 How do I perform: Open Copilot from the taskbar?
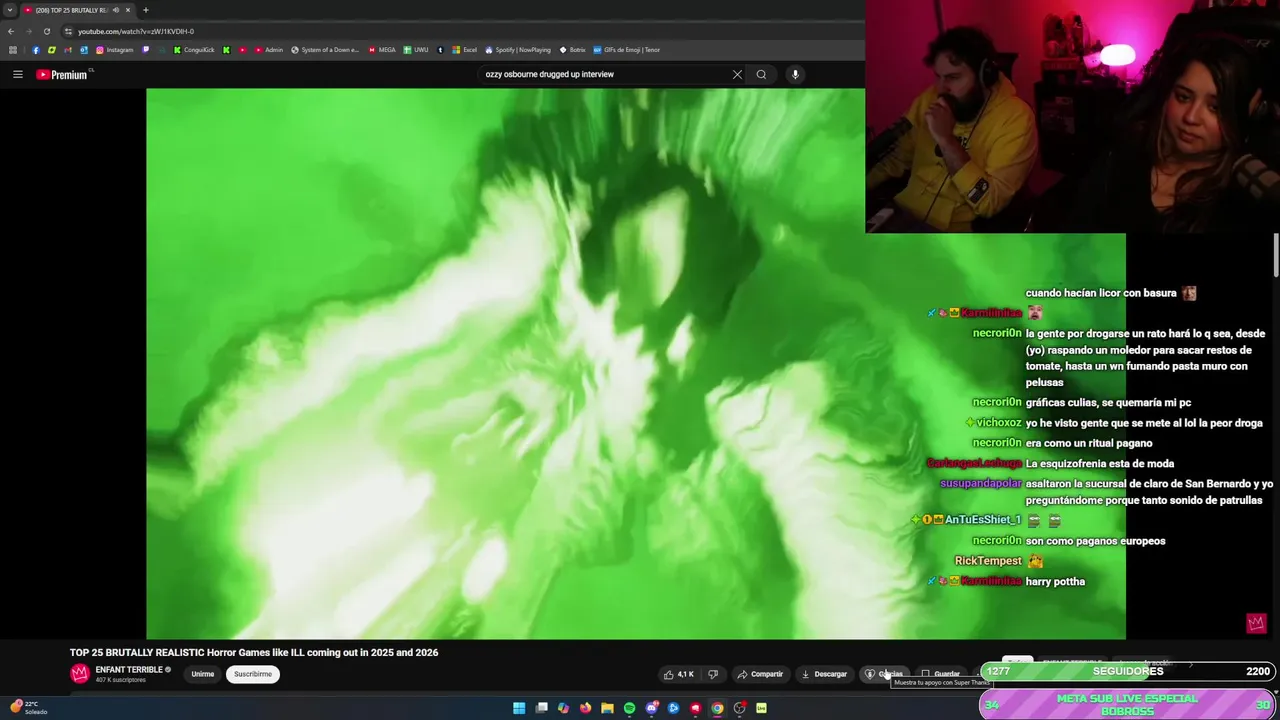click(563, 708)
